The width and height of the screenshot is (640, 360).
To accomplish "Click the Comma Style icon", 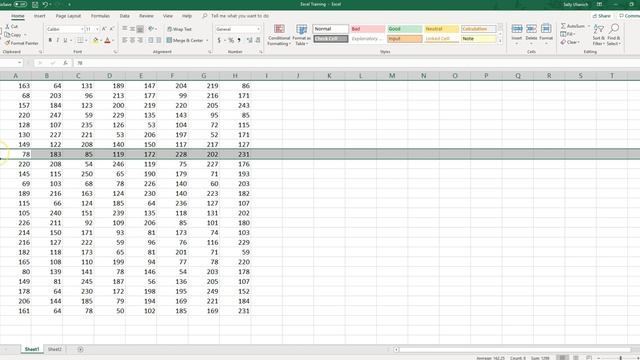I will pyautogui.click(x=239, y=40).
